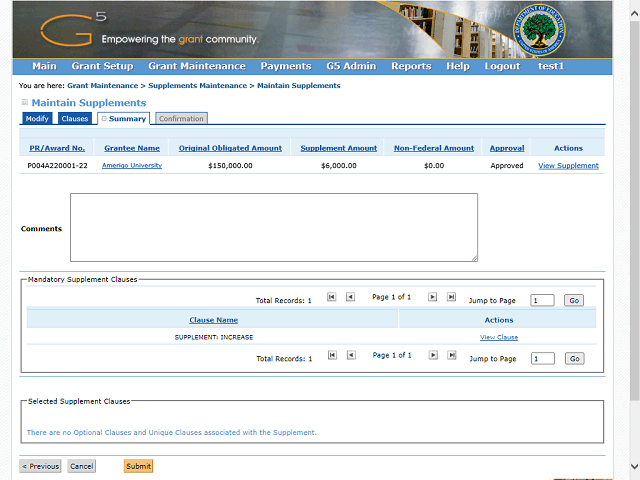This screenshot has height=480, width=640.
Task: Sort by Clause Name column
Action: [213, 320]
